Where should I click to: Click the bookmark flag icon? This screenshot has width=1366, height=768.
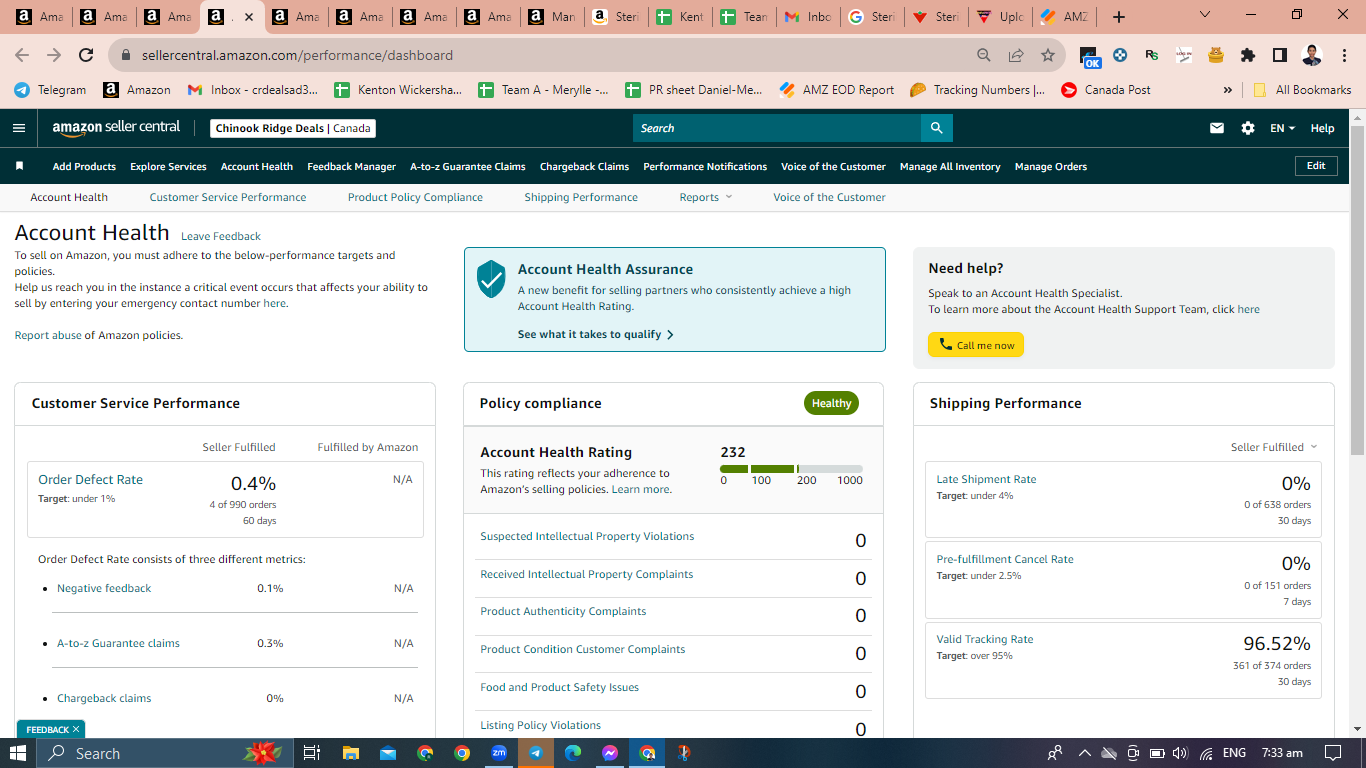tap(19, 166)
